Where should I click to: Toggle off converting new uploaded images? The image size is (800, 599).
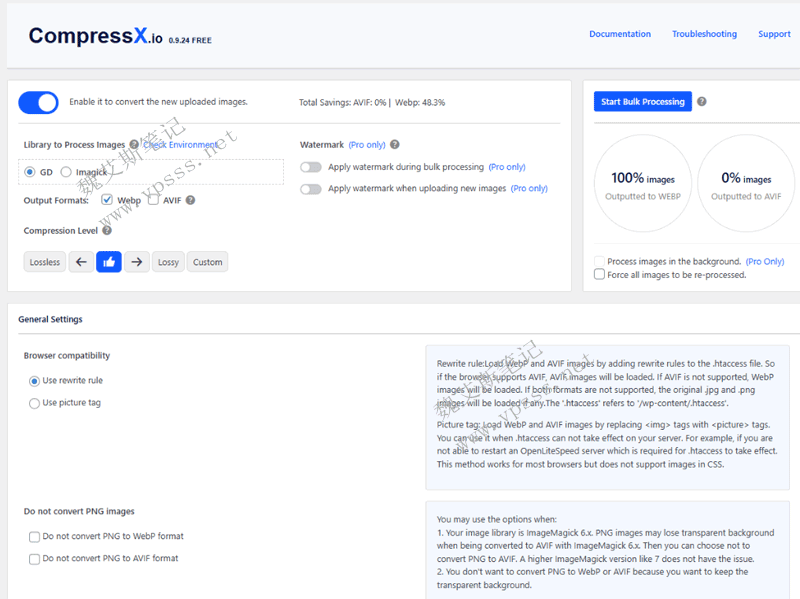(38, 103)
